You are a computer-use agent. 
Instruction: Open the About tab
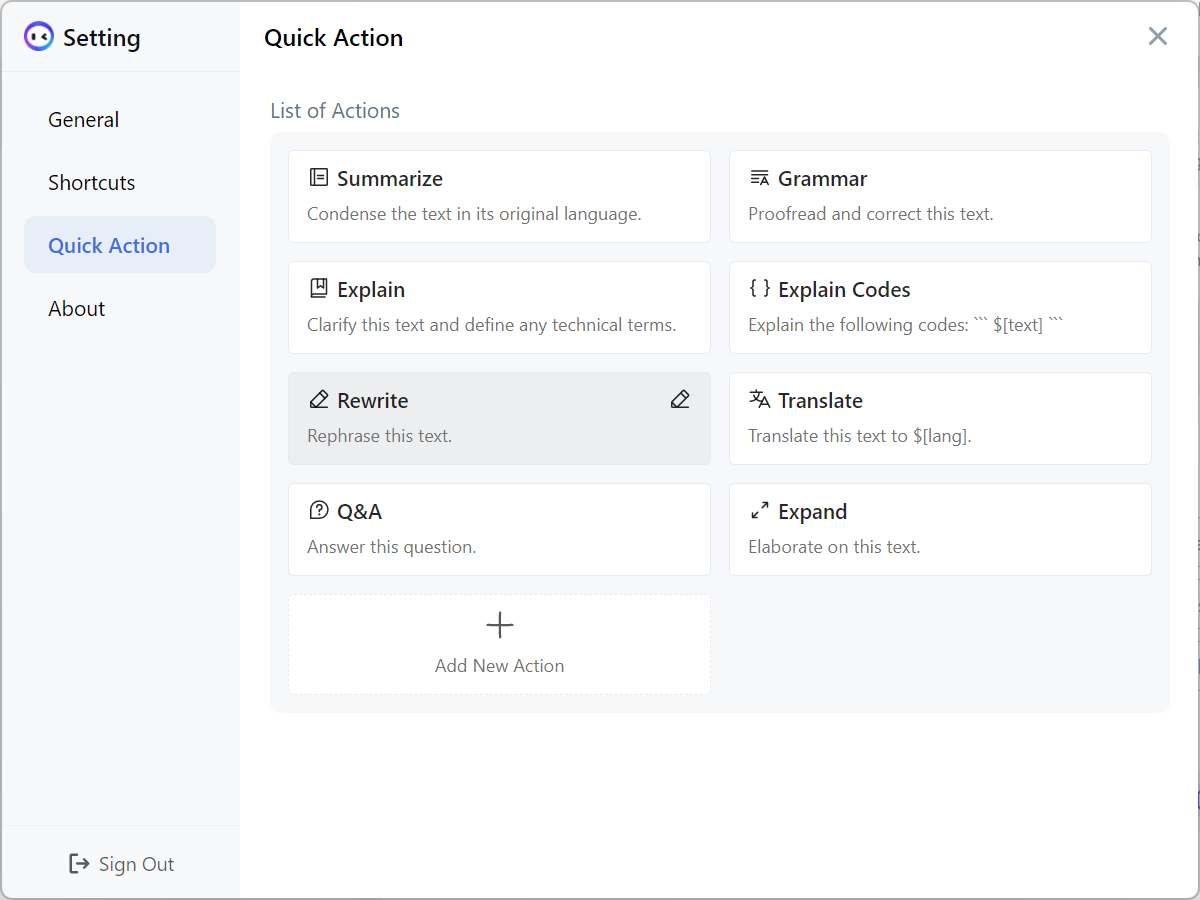(120, 308)
